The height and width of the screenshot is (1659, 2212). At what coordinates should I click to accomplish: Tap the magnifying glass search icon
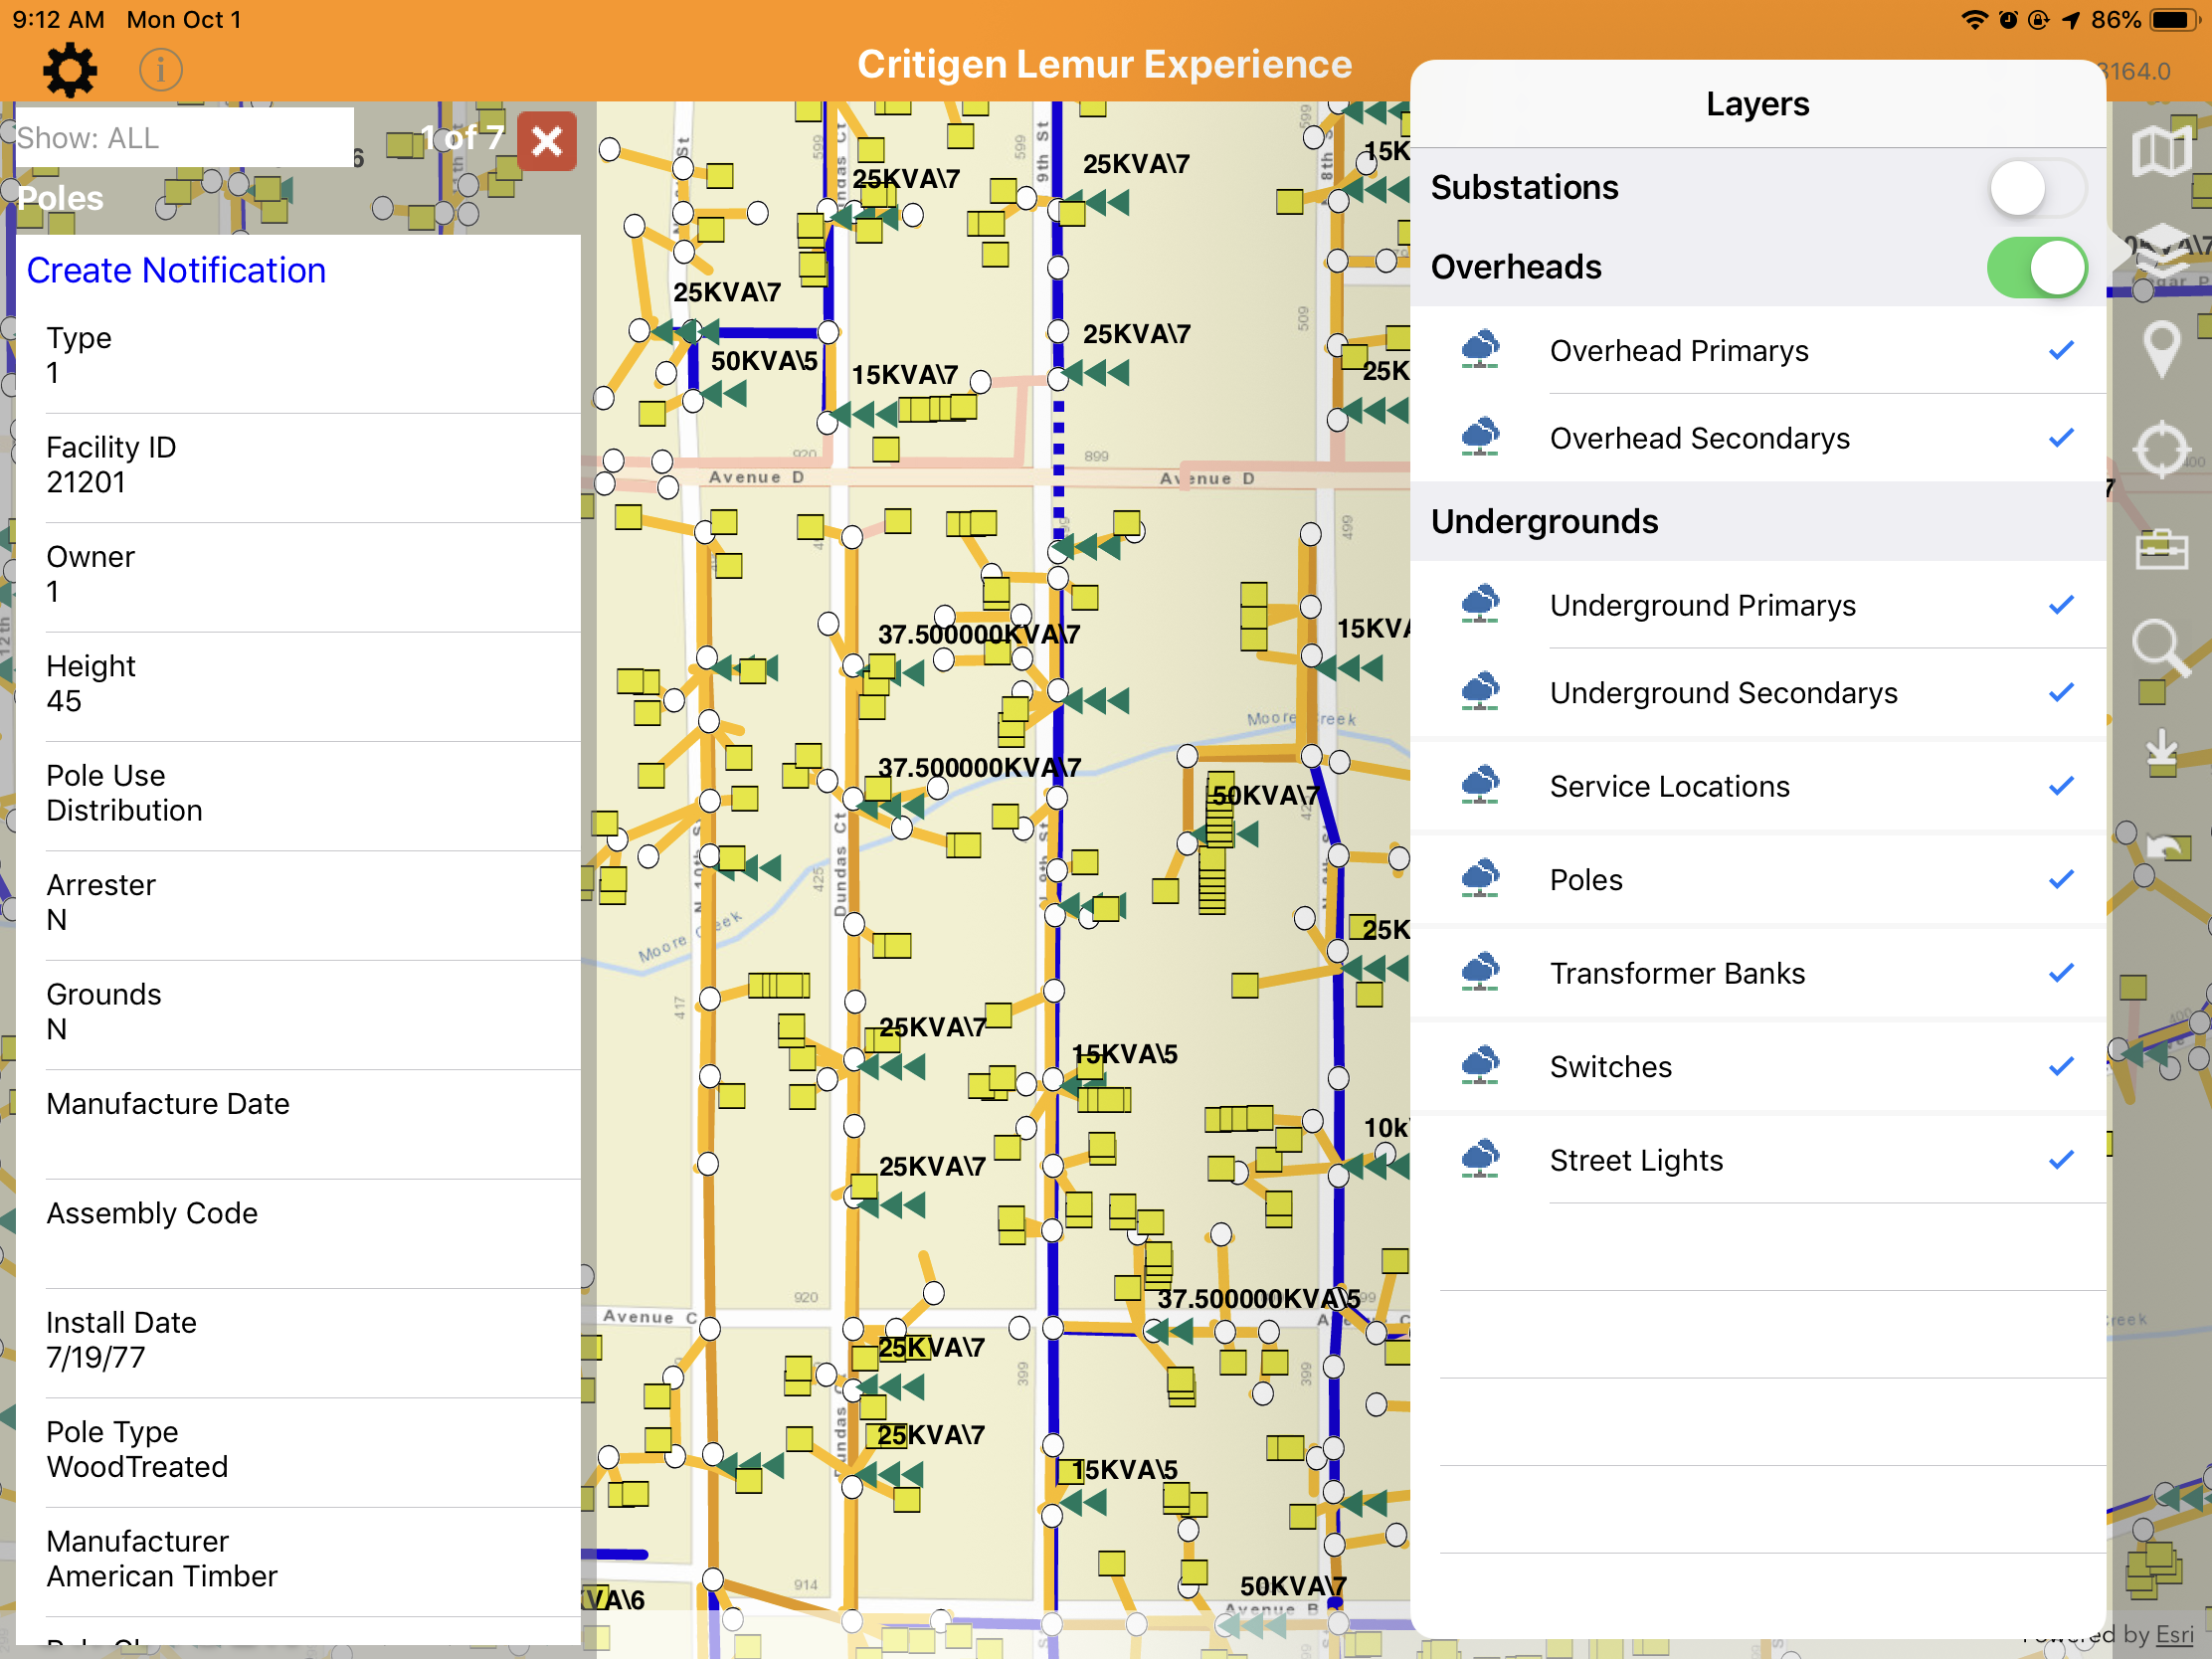tap(2161, 648)
